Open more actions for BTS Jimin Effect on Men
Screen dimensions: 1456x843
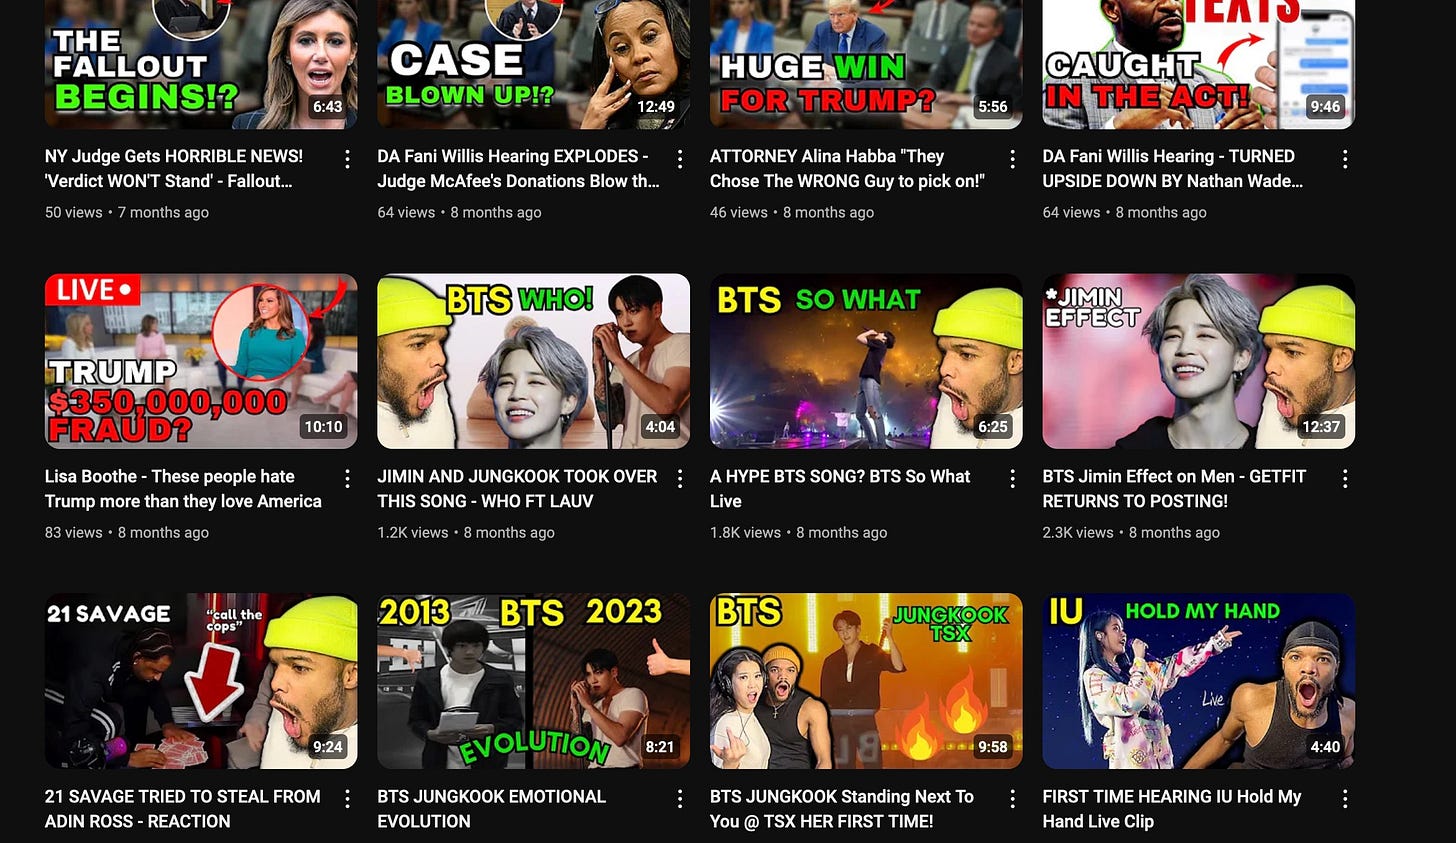click(1345, 479)
